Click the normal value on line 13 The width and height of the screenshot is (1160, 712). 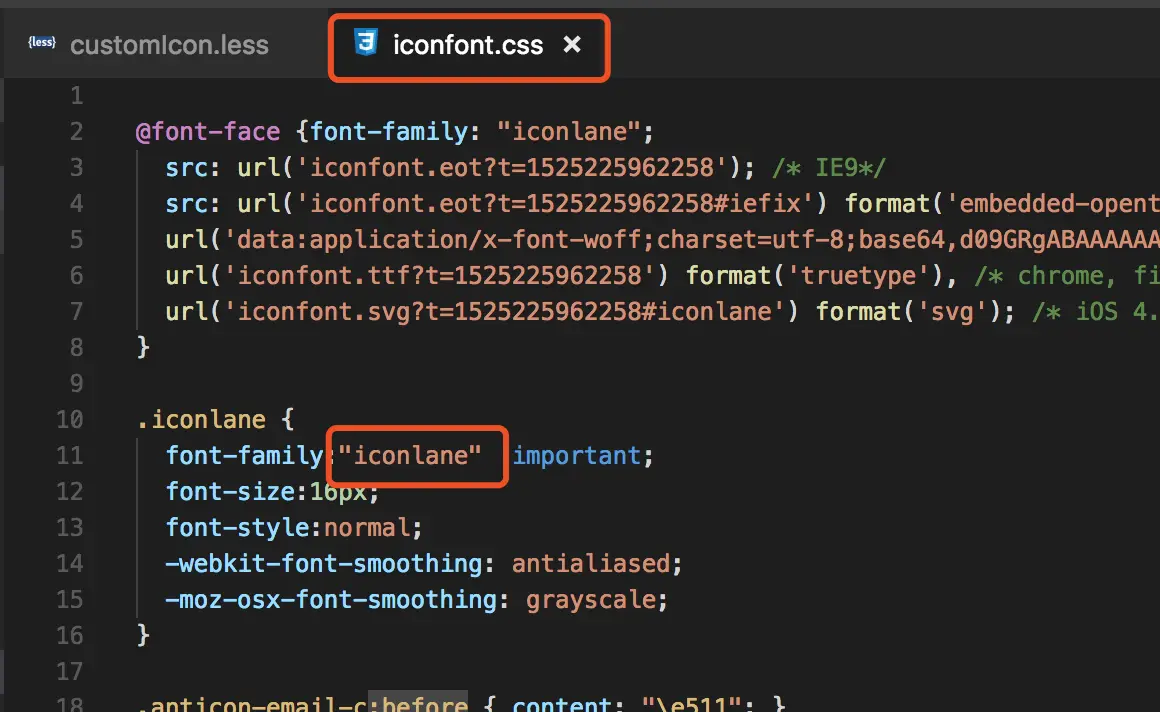pyautogui.click(x=367, y=528)
